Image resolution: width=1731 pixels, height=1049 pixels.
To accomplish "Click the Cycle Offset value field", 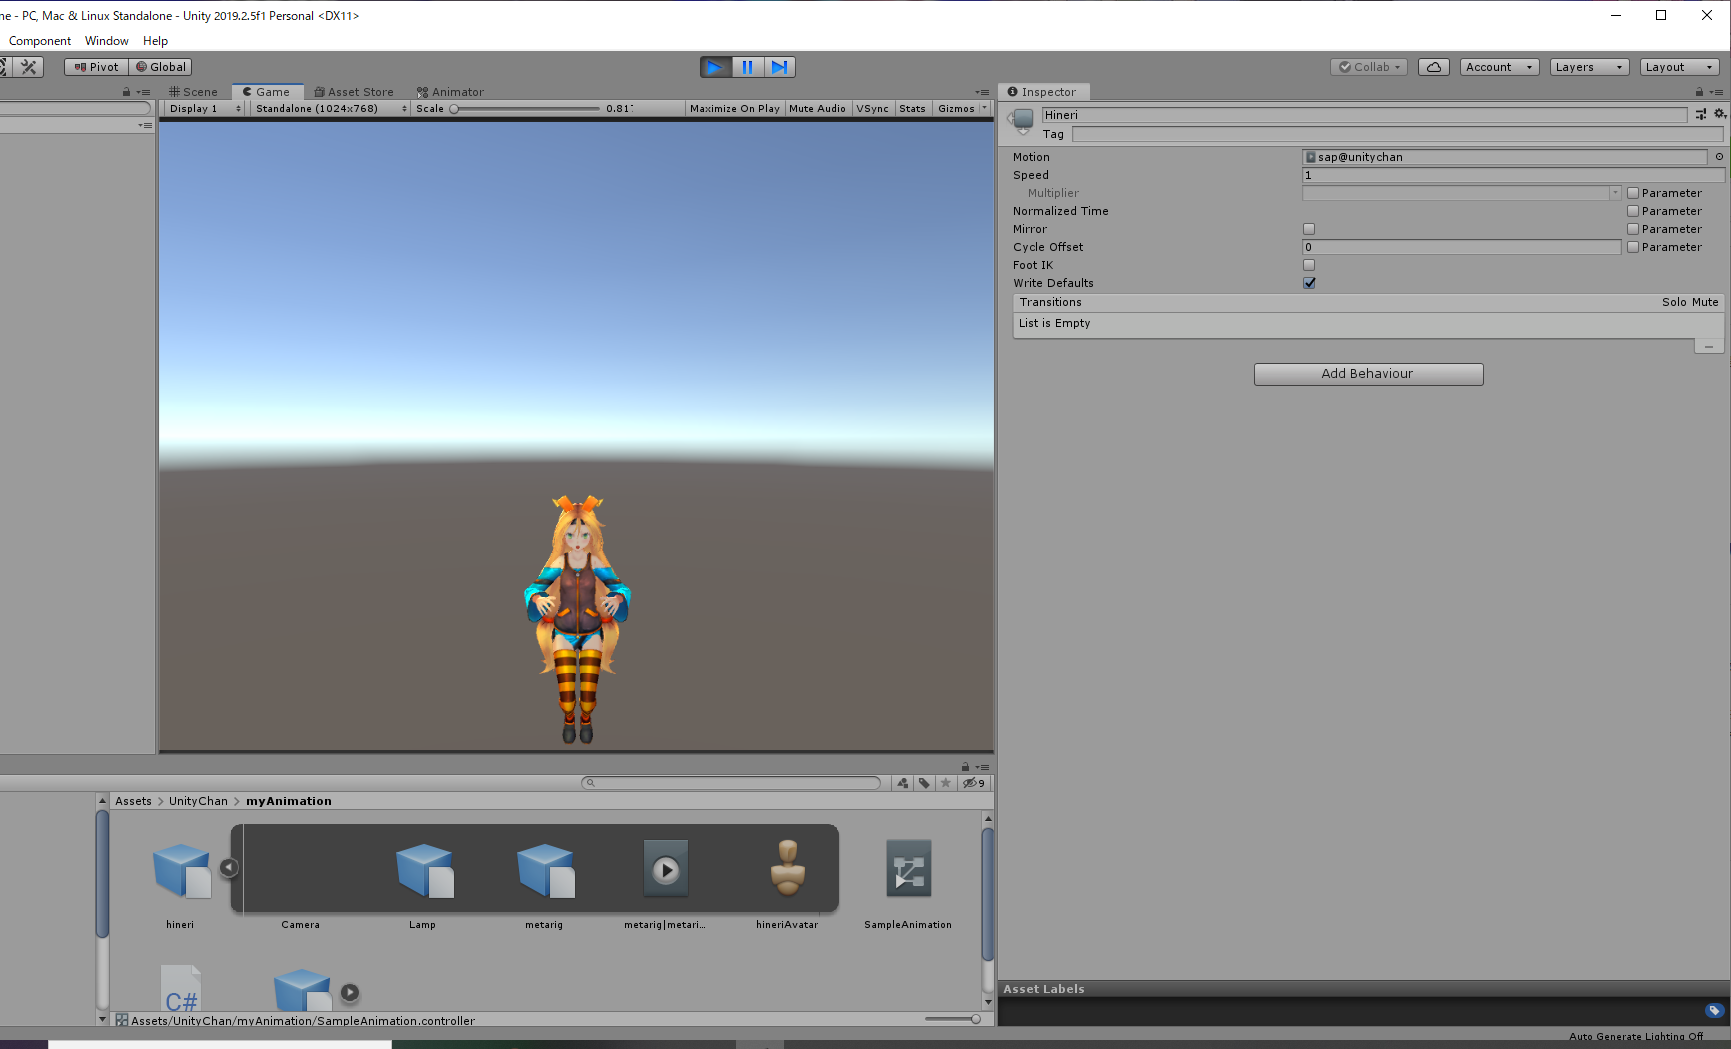I will [1461, 247].
